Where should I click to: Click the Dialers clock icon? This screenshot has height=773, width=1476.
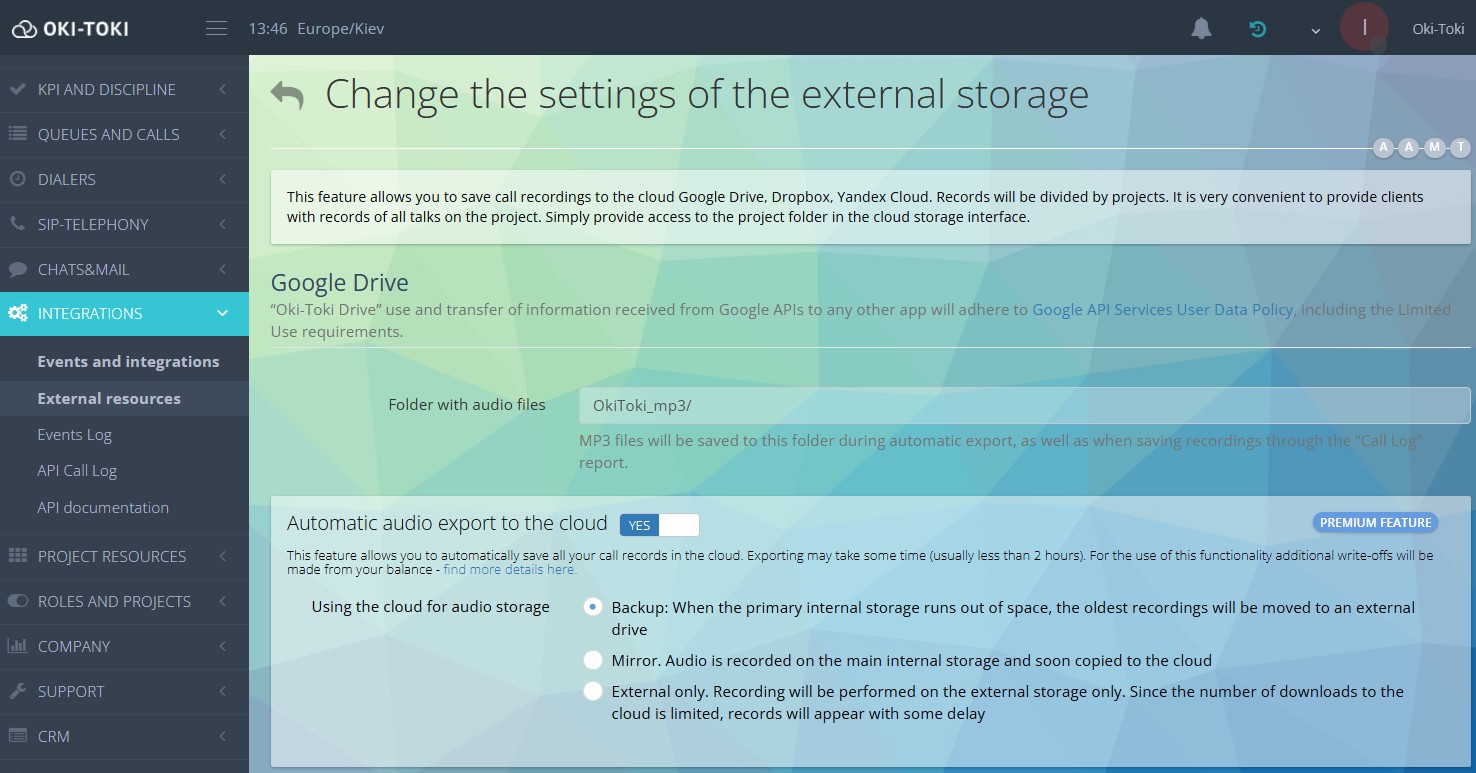18,179
